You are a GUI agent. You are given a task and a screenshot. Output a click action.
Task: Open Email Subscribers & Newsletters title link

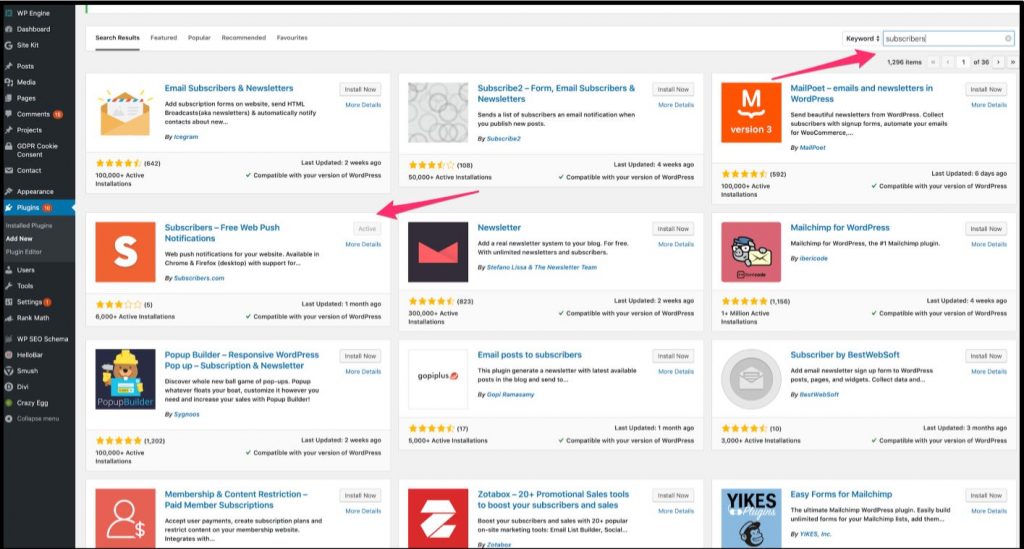coord(229,88)
